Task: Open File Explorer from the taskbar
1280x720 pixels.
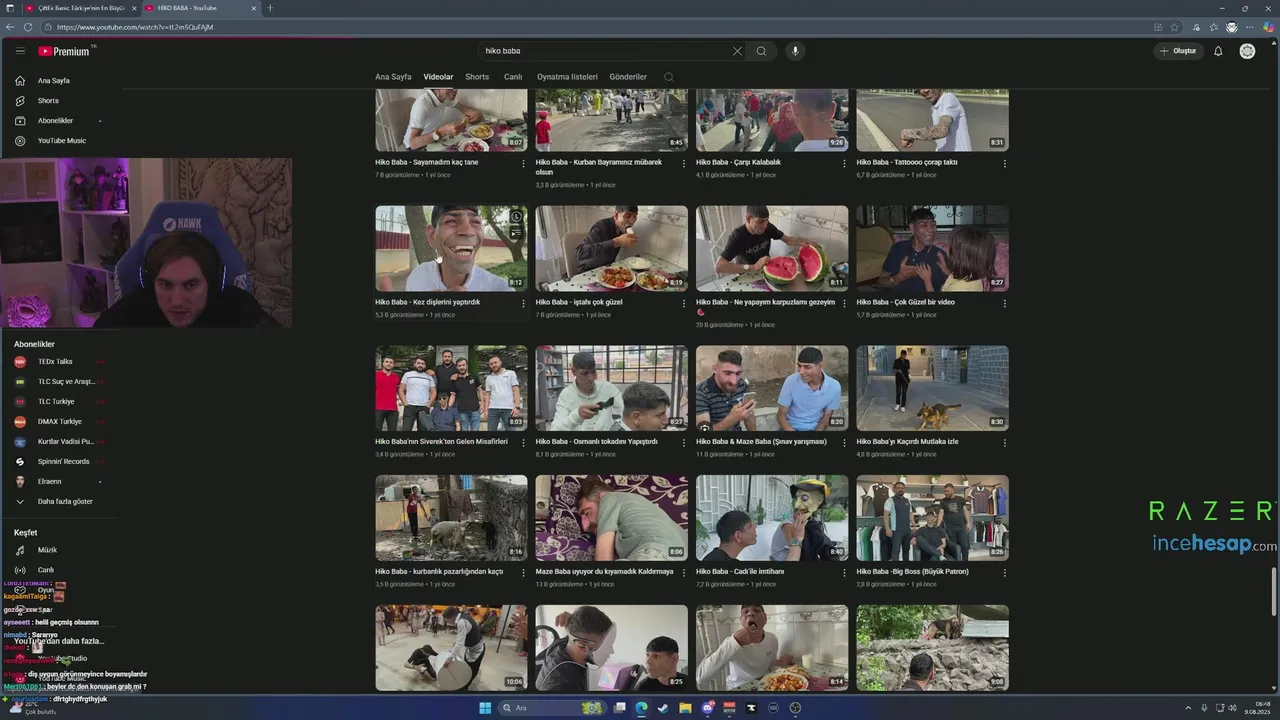Action: [685, 708]
